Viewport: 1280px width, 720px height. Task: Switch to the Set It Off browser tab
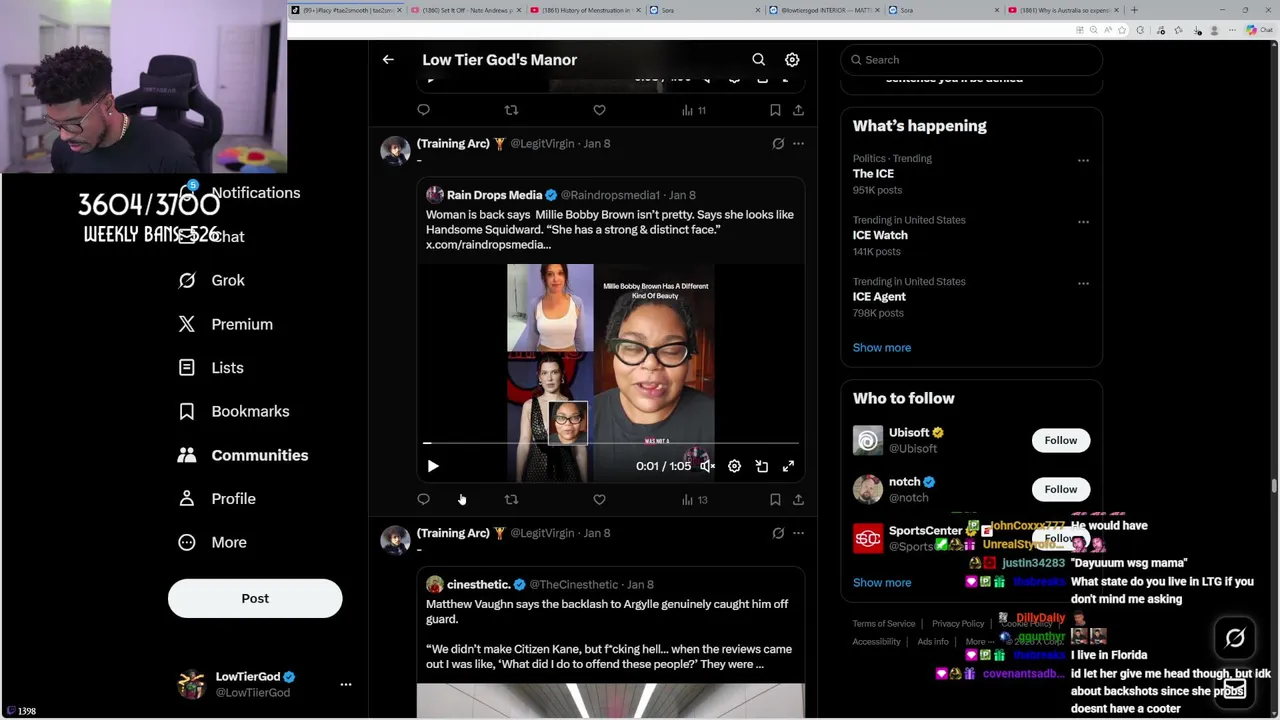pos(464,10)
